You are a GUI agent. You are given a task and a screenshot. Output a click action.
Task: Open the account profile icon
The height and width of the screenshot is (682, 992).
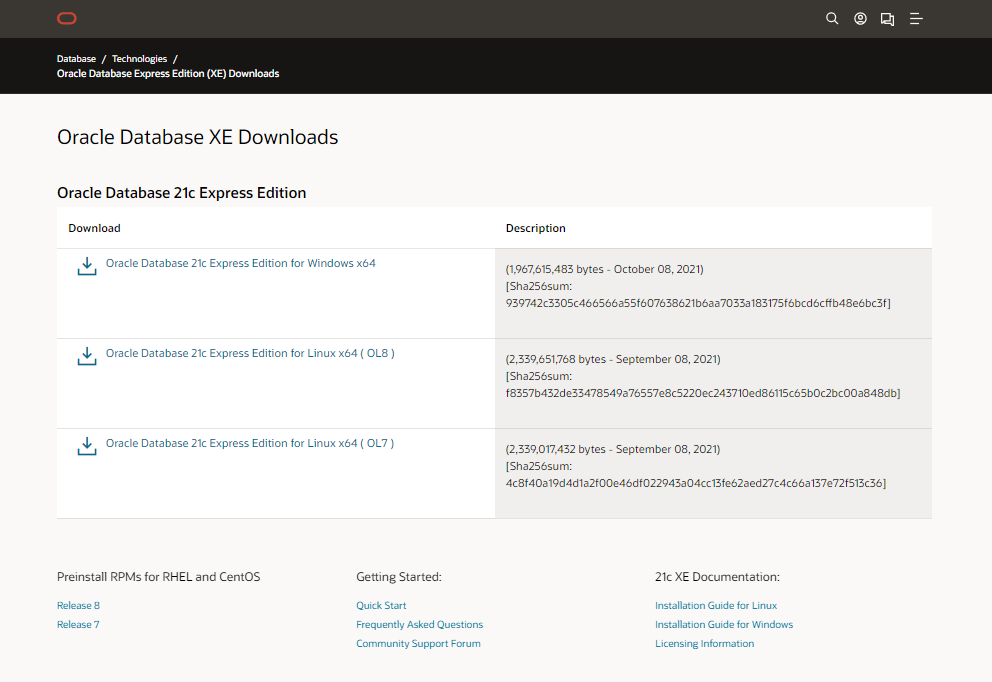(860, 18)
